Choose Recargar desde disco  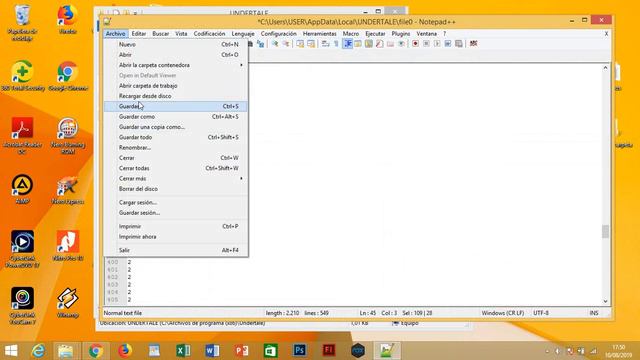(x=176, y=96)
